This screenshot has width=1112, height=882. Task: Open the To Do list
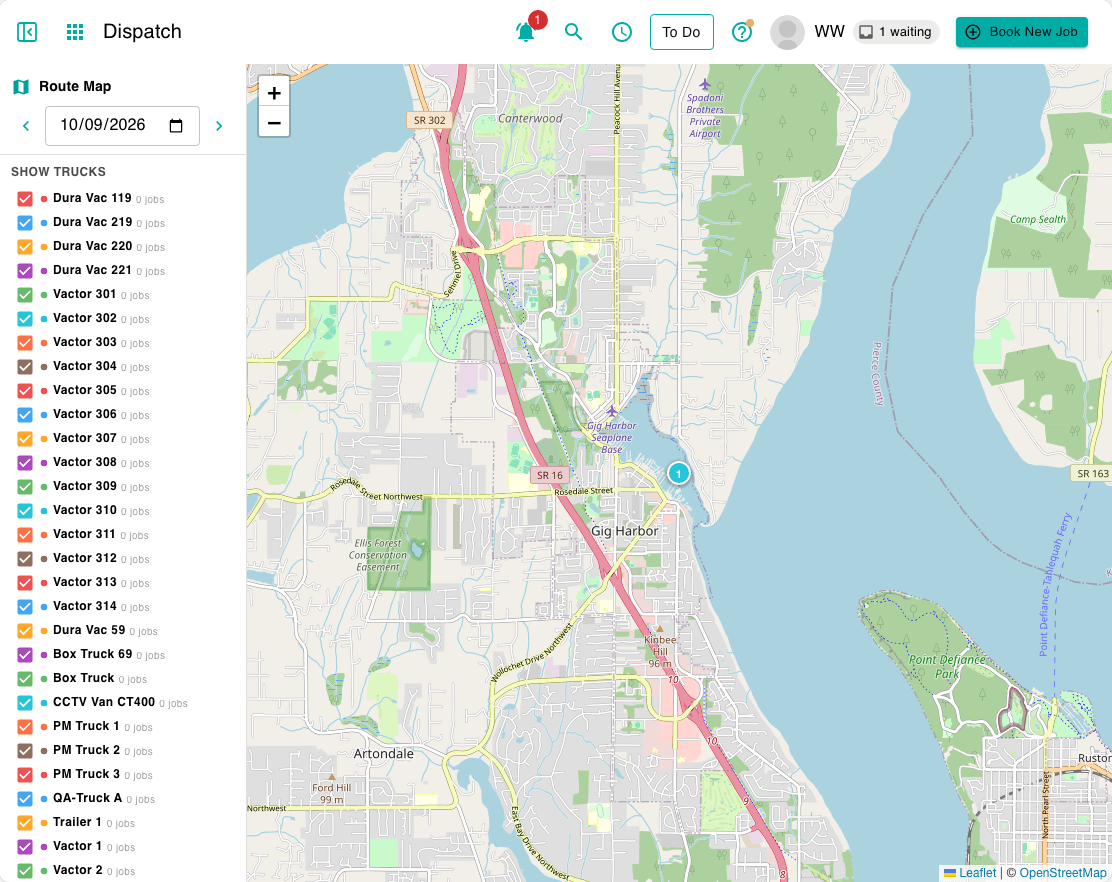point(681,32)
